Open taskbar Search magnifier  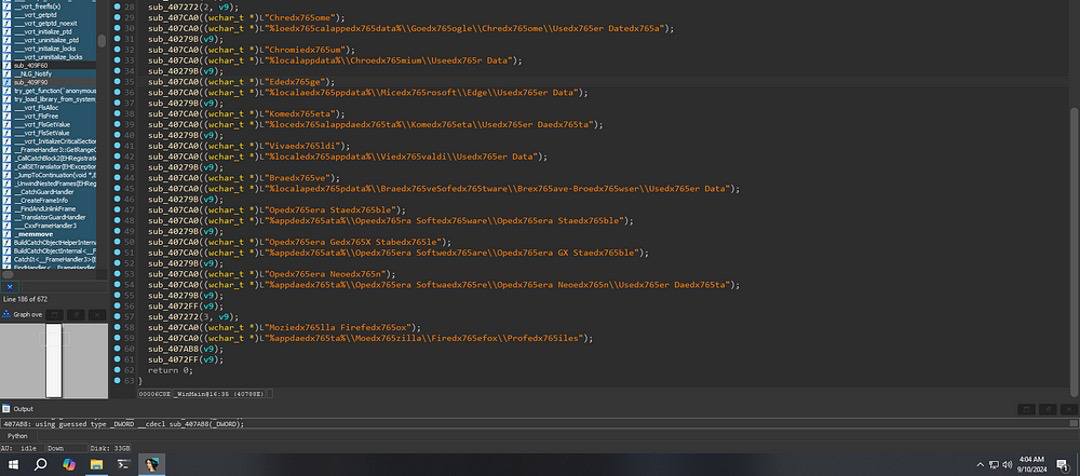41,464
